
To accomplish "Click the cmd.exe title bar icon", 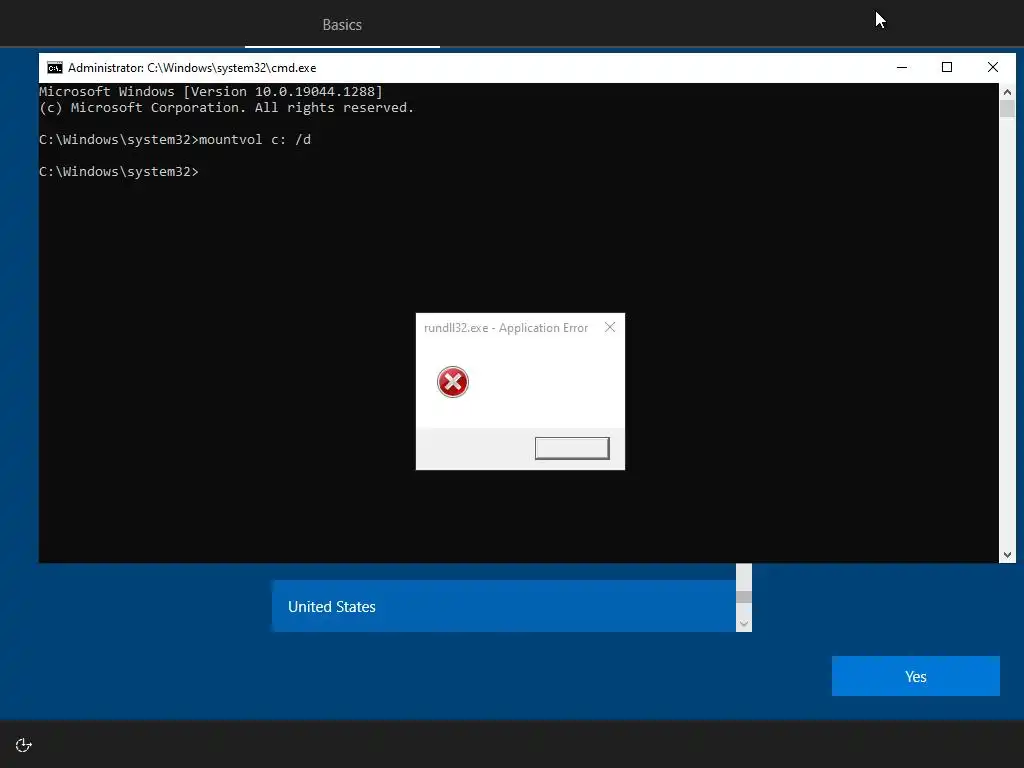I will tap(55, 68).
